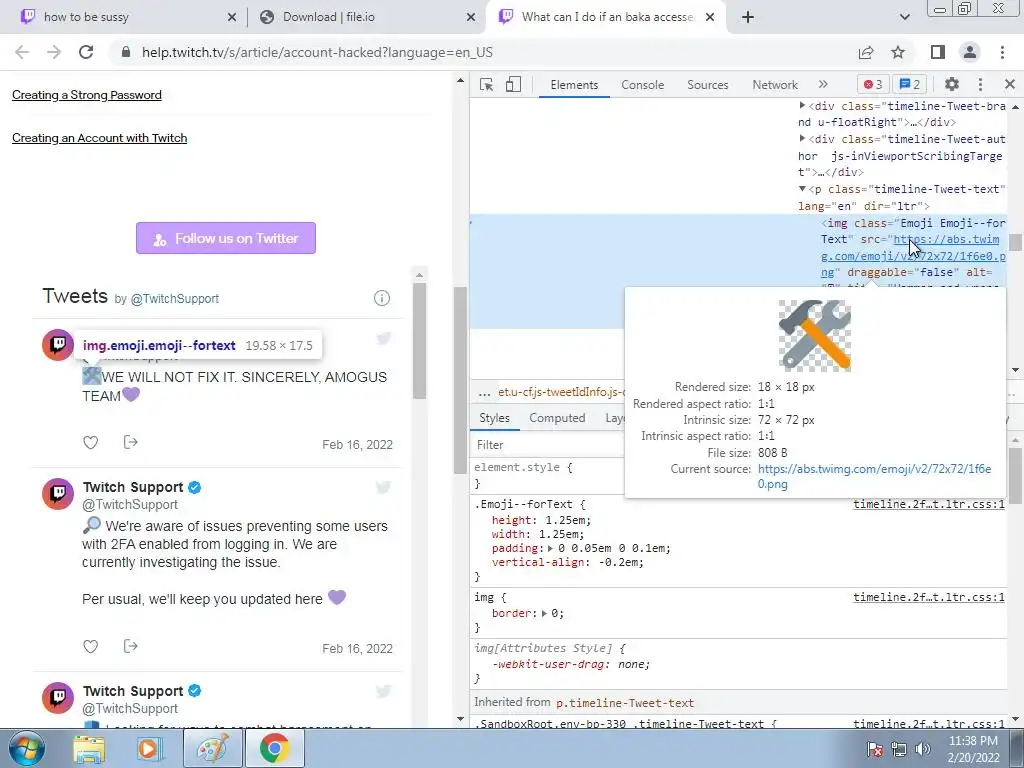Share the AMOGUS TEAM tweet
This screenshot has height=768, width=1024.
[131, 442]
